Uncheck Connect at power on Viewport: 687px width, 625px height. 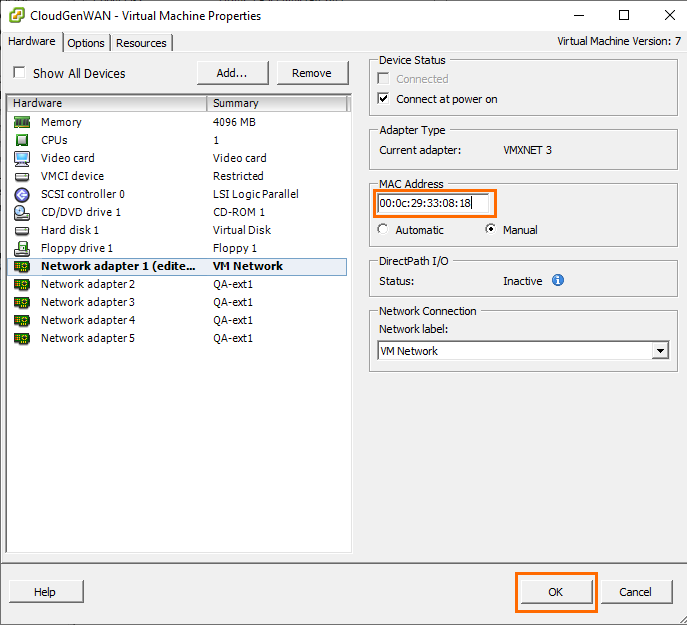coord(384,99)
